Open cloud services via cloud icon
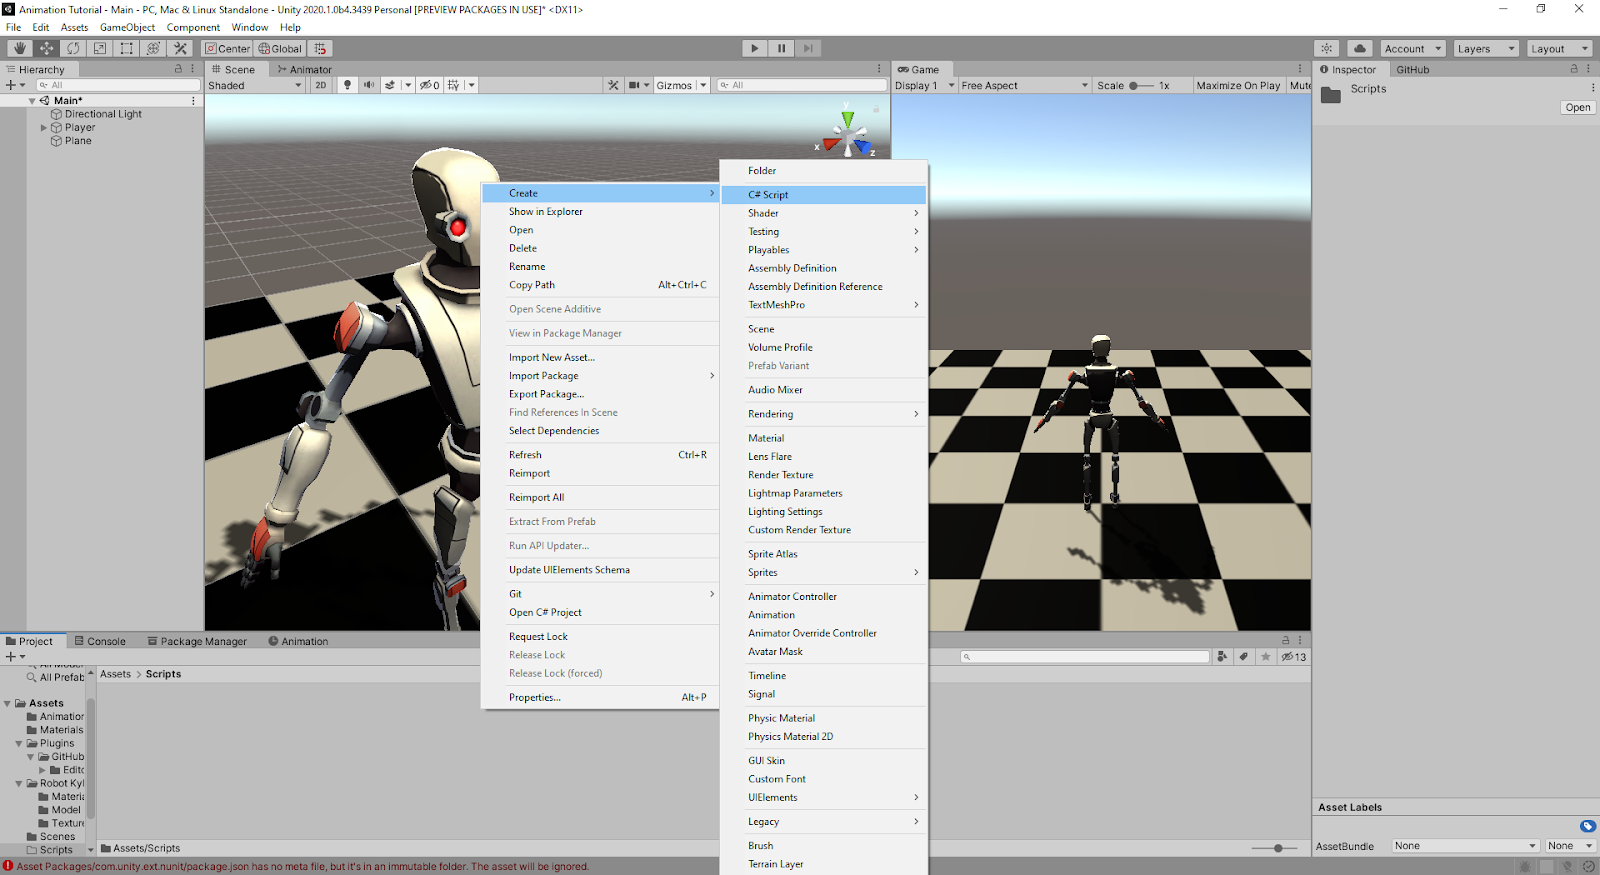The height and width of the screenshot is (875, 1600). click(x=1359, y=48)
